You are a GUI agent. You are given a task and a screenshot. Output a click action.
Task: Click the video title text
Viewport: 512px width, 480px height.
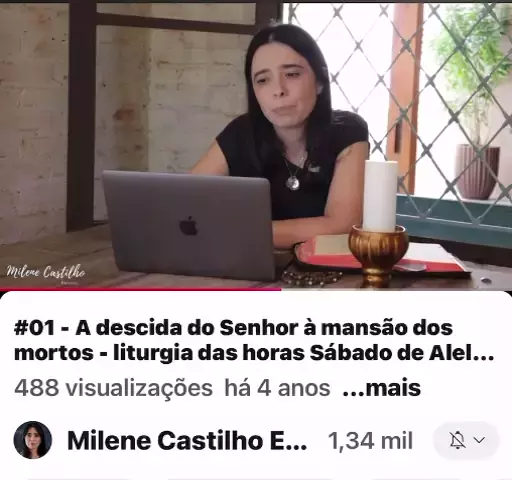tap(254, 340)
